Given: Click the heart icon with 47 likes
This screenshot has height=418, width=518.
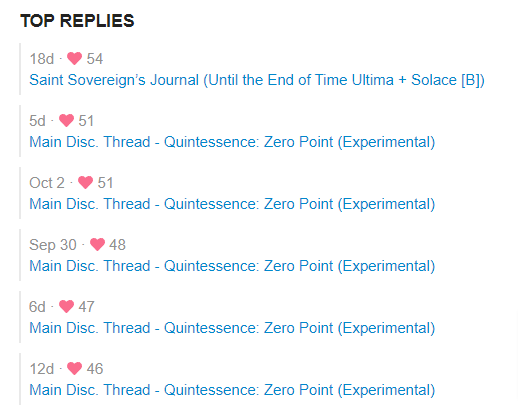Looking at the screenshot, I should tap(66, 307).
